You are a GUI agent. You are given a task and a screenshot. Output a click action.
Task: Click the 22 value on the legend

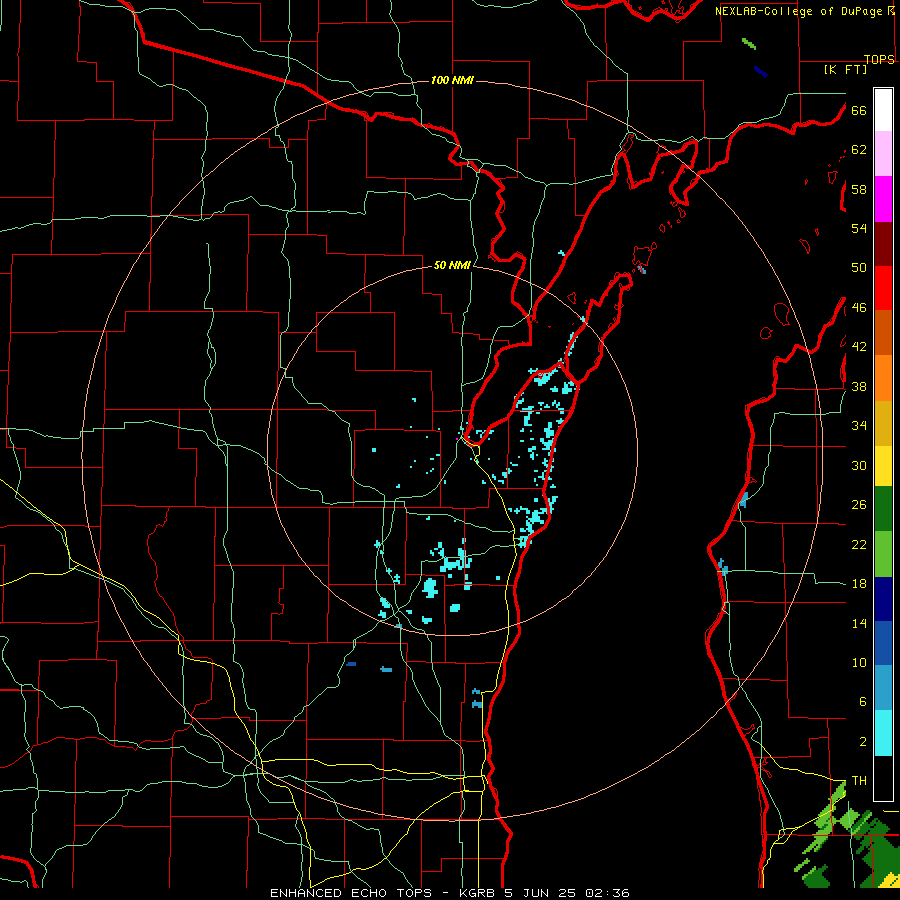(859, 544)
